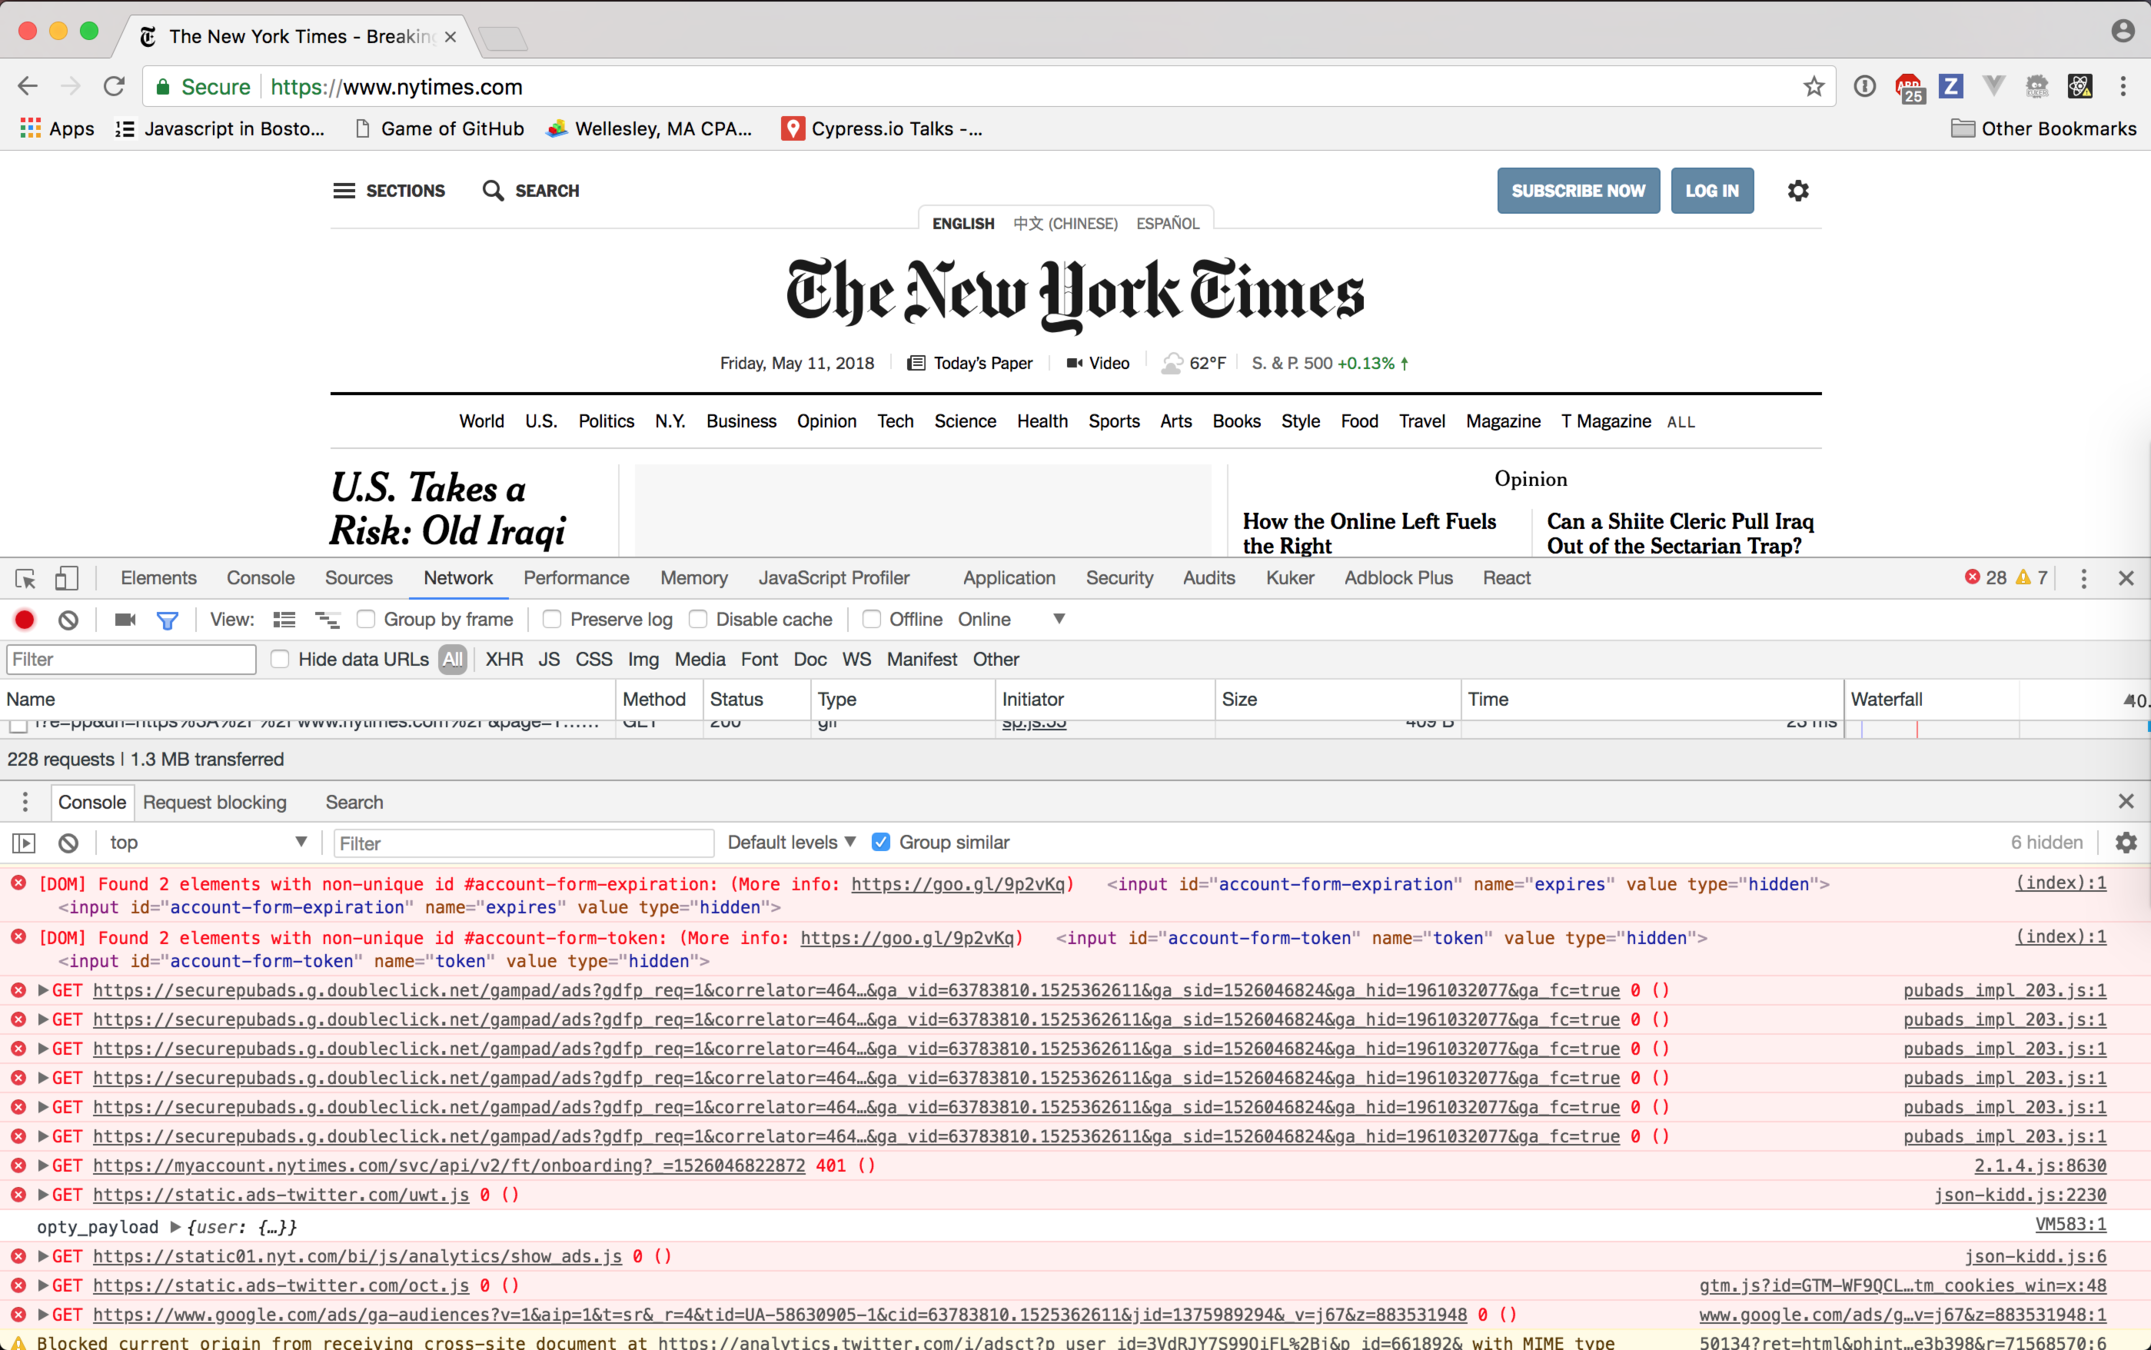Show the console sidebar icon
The image size is (2151, 1350).
[x=24, y=843]
